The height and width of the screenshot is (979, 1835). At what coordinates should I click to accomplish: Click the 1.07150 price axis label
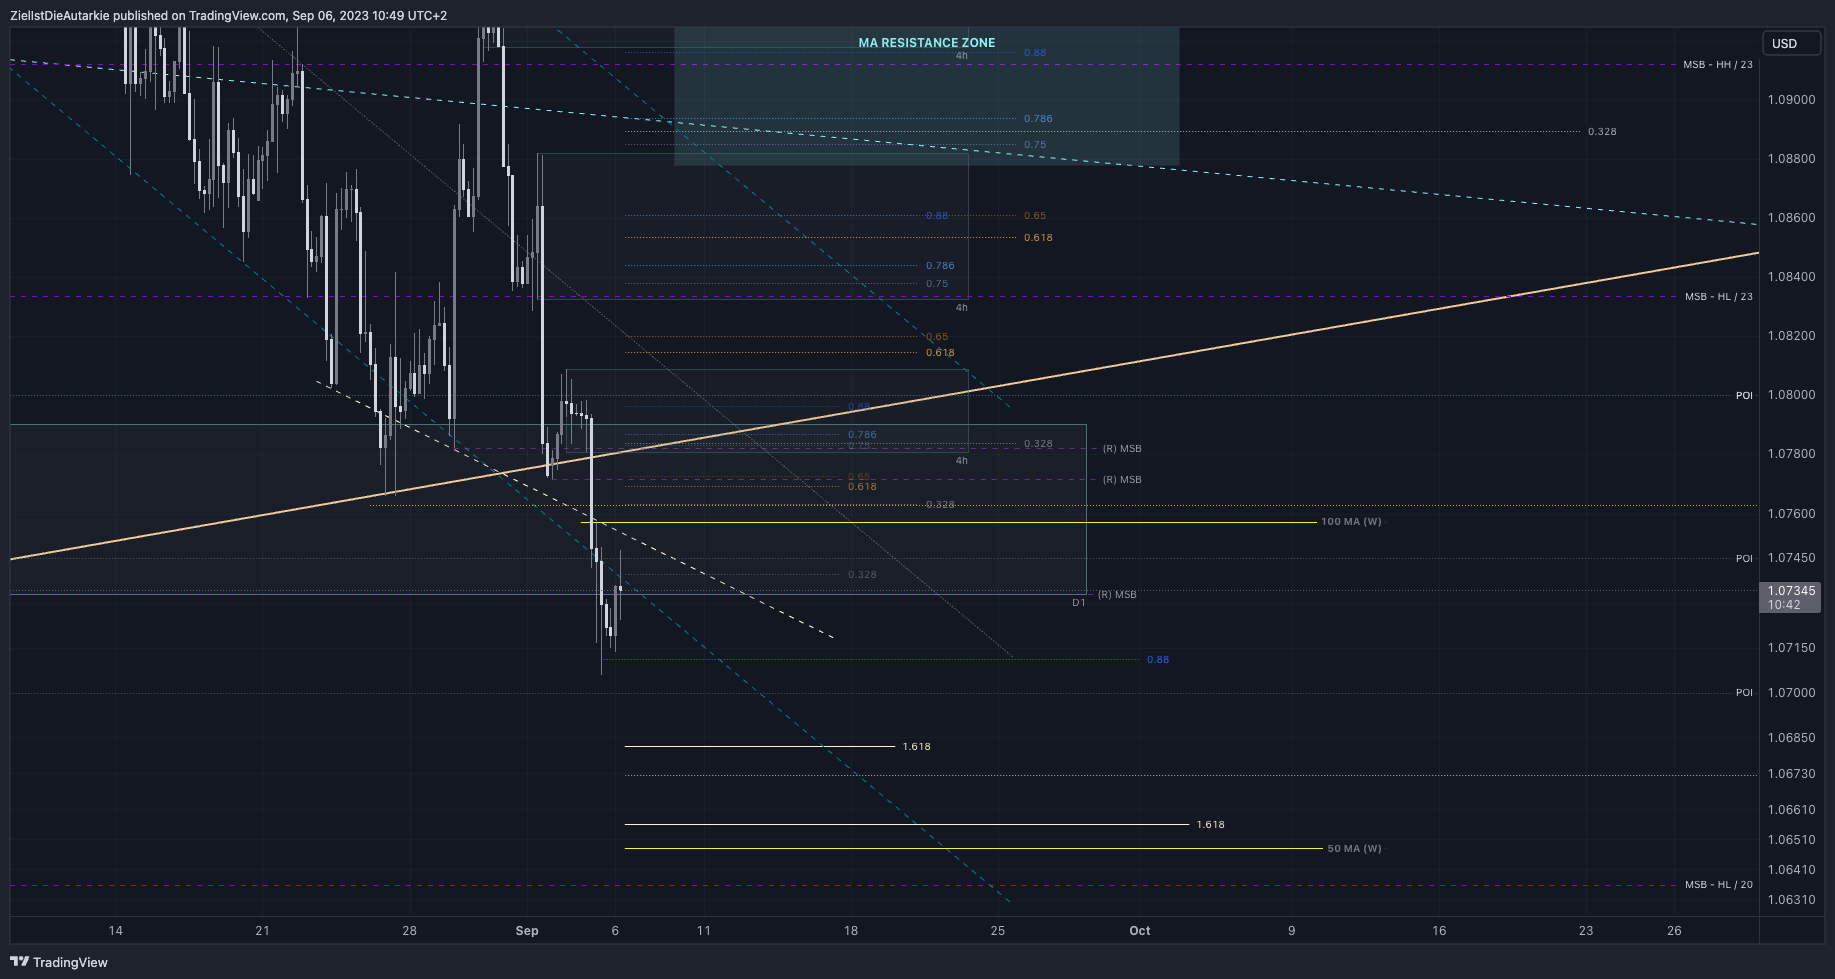pyautogui.click(x=1792, y=648)
